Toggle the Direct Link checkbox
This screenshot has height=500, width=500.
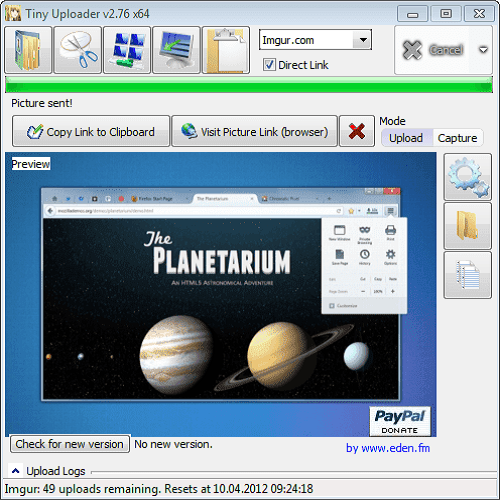tap(269, 65)
